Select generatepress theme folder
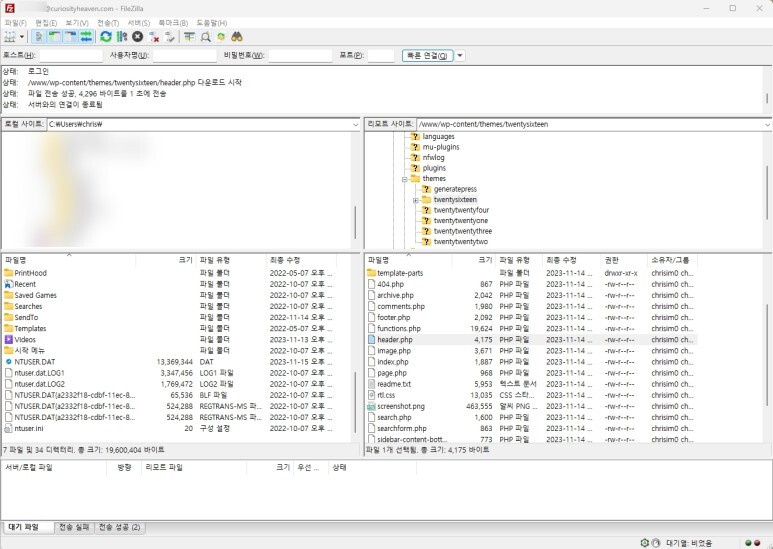The image size is (773, 549). (x=455, y=189)
